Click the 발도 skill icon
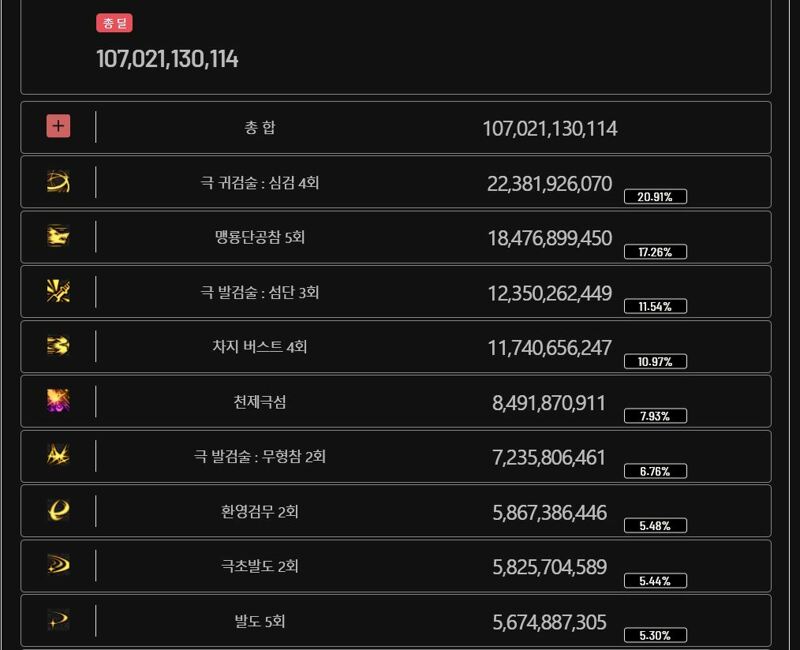 tap(58, 620)
